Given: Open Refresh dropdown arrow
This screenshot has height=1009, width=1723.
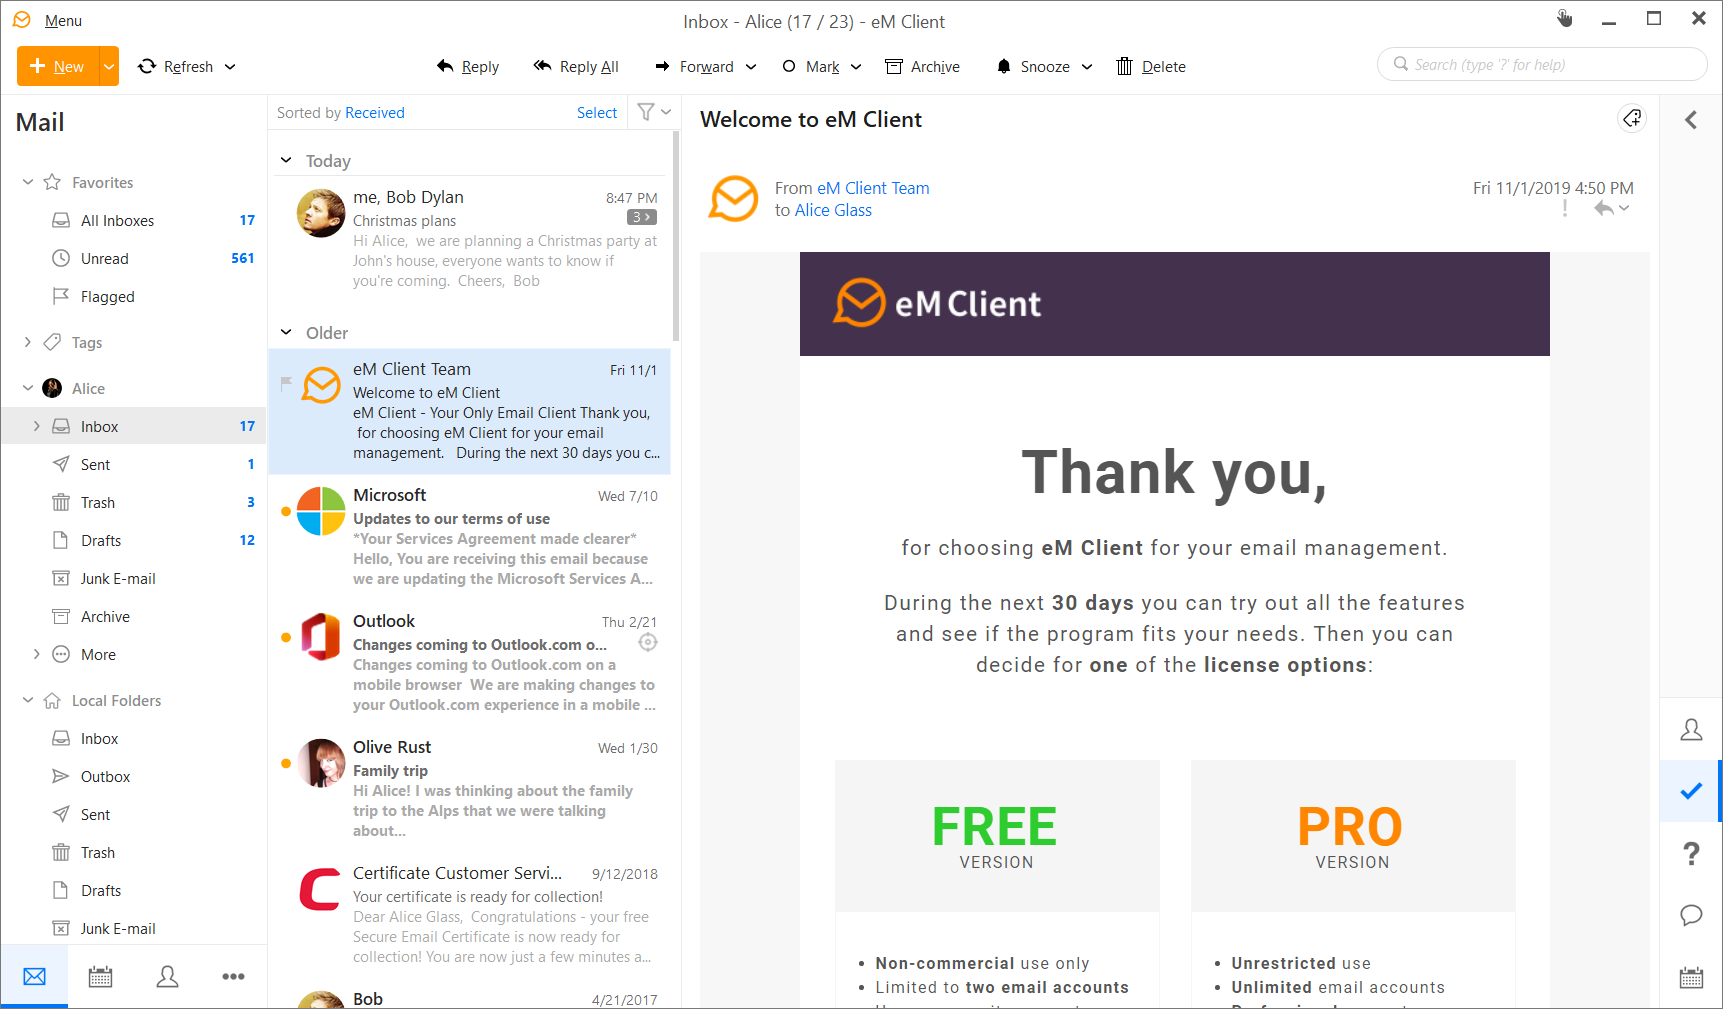Looking at the screenshot, I should point(230,66).
